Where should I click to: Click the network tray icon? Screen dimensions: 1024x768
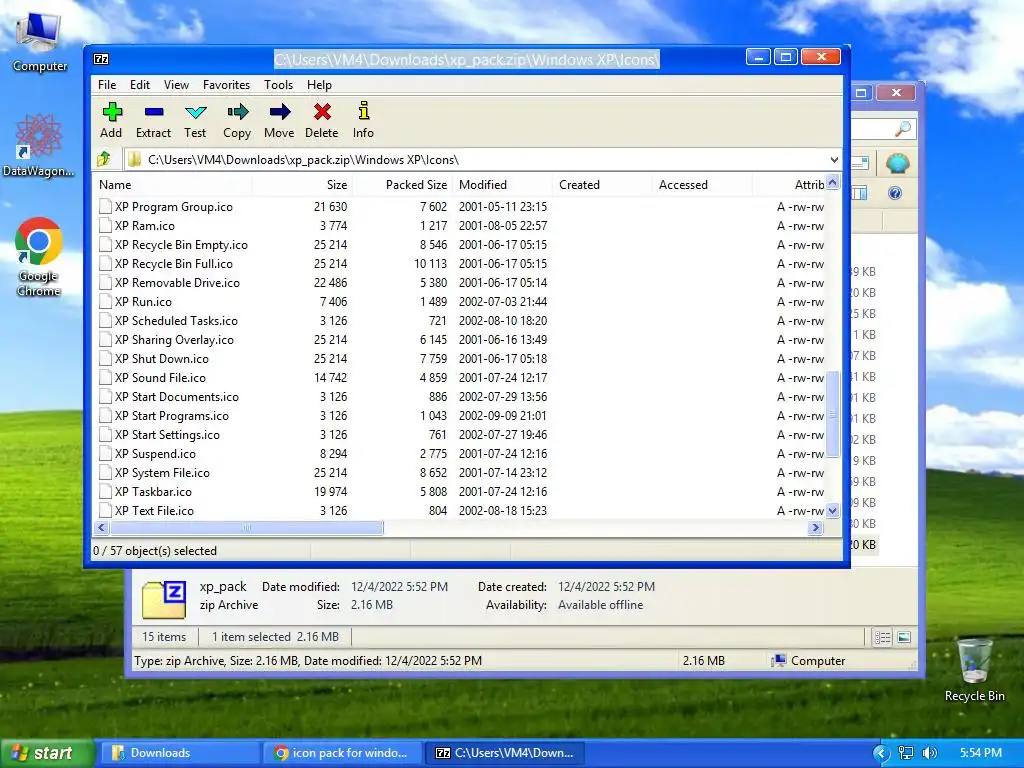[x=906, y=753]
